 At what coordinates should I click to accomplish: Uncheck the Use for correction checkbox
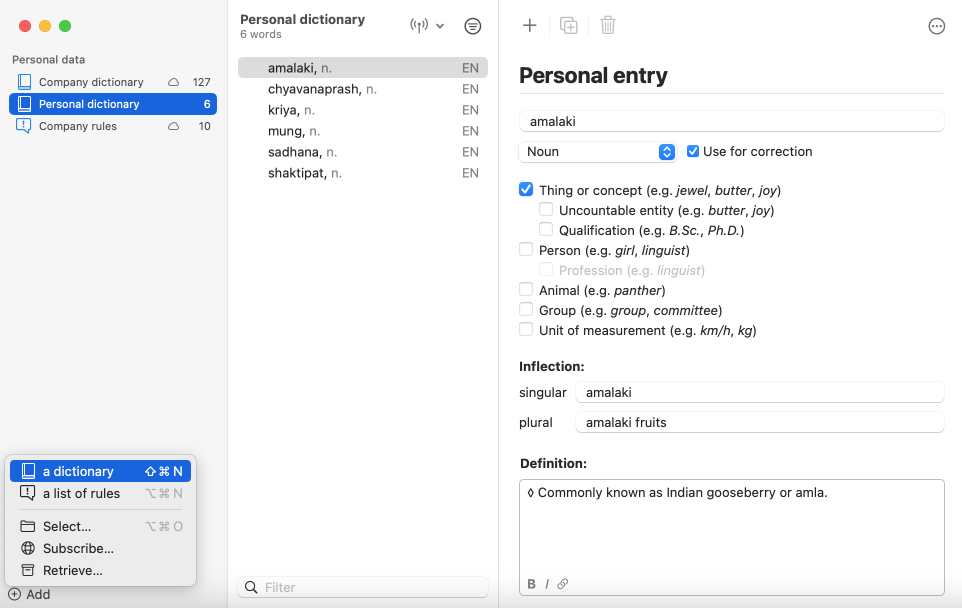pyautogui.click(x=693, y=151)
